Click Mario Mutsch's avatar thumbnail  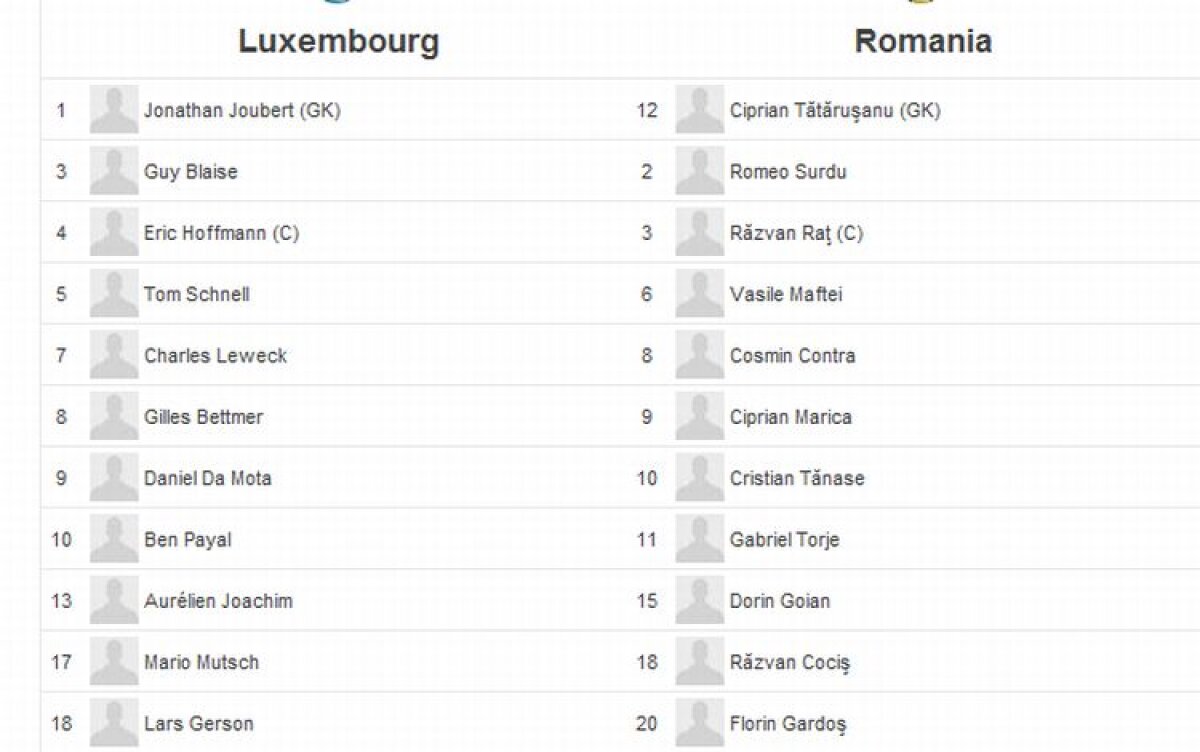click(114, 662)
